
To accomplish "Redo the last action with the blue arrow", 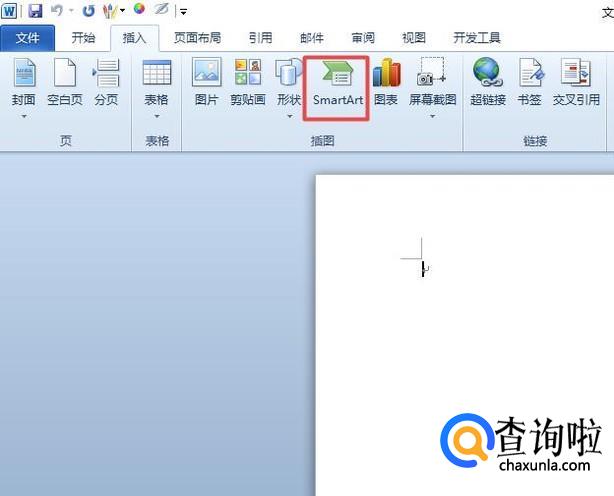I will [x=88, y=11].
